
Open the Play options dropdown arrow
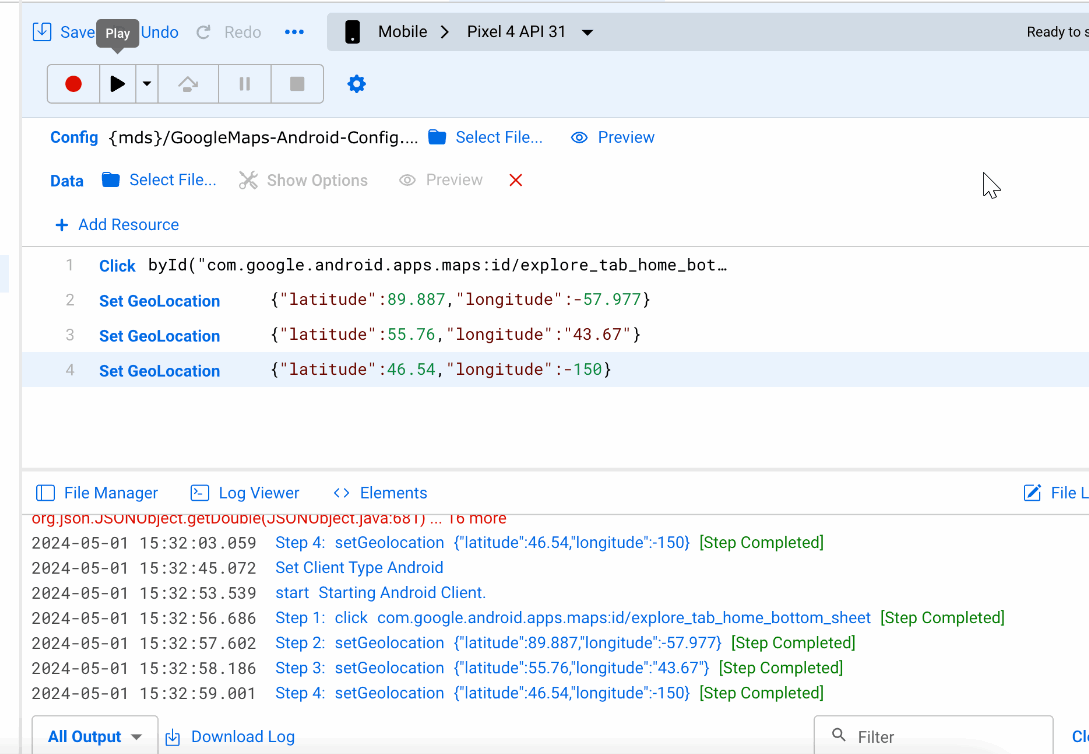click(147, 84)
